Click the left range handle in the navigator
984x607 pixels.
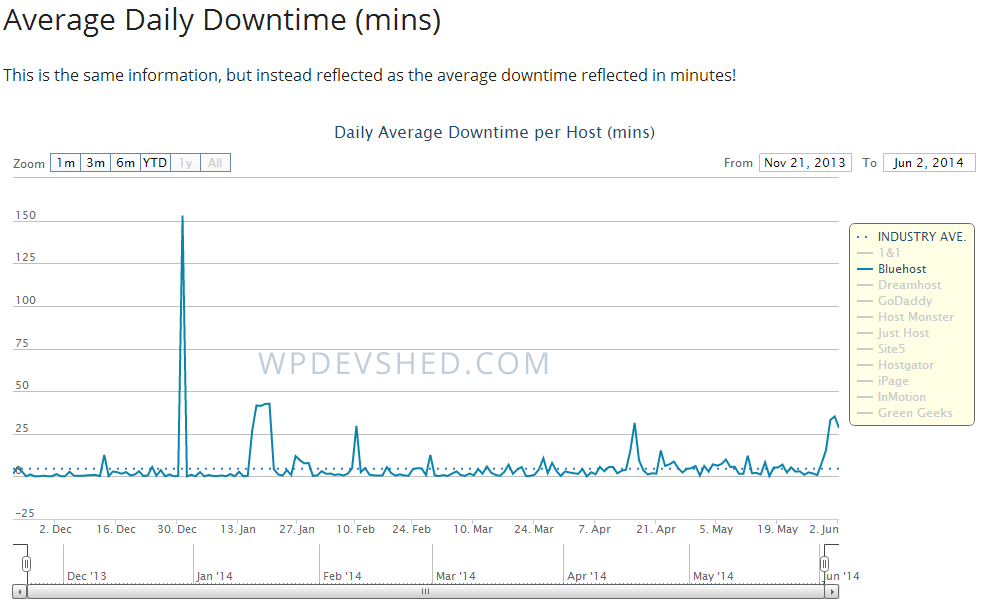coord(27,564)
